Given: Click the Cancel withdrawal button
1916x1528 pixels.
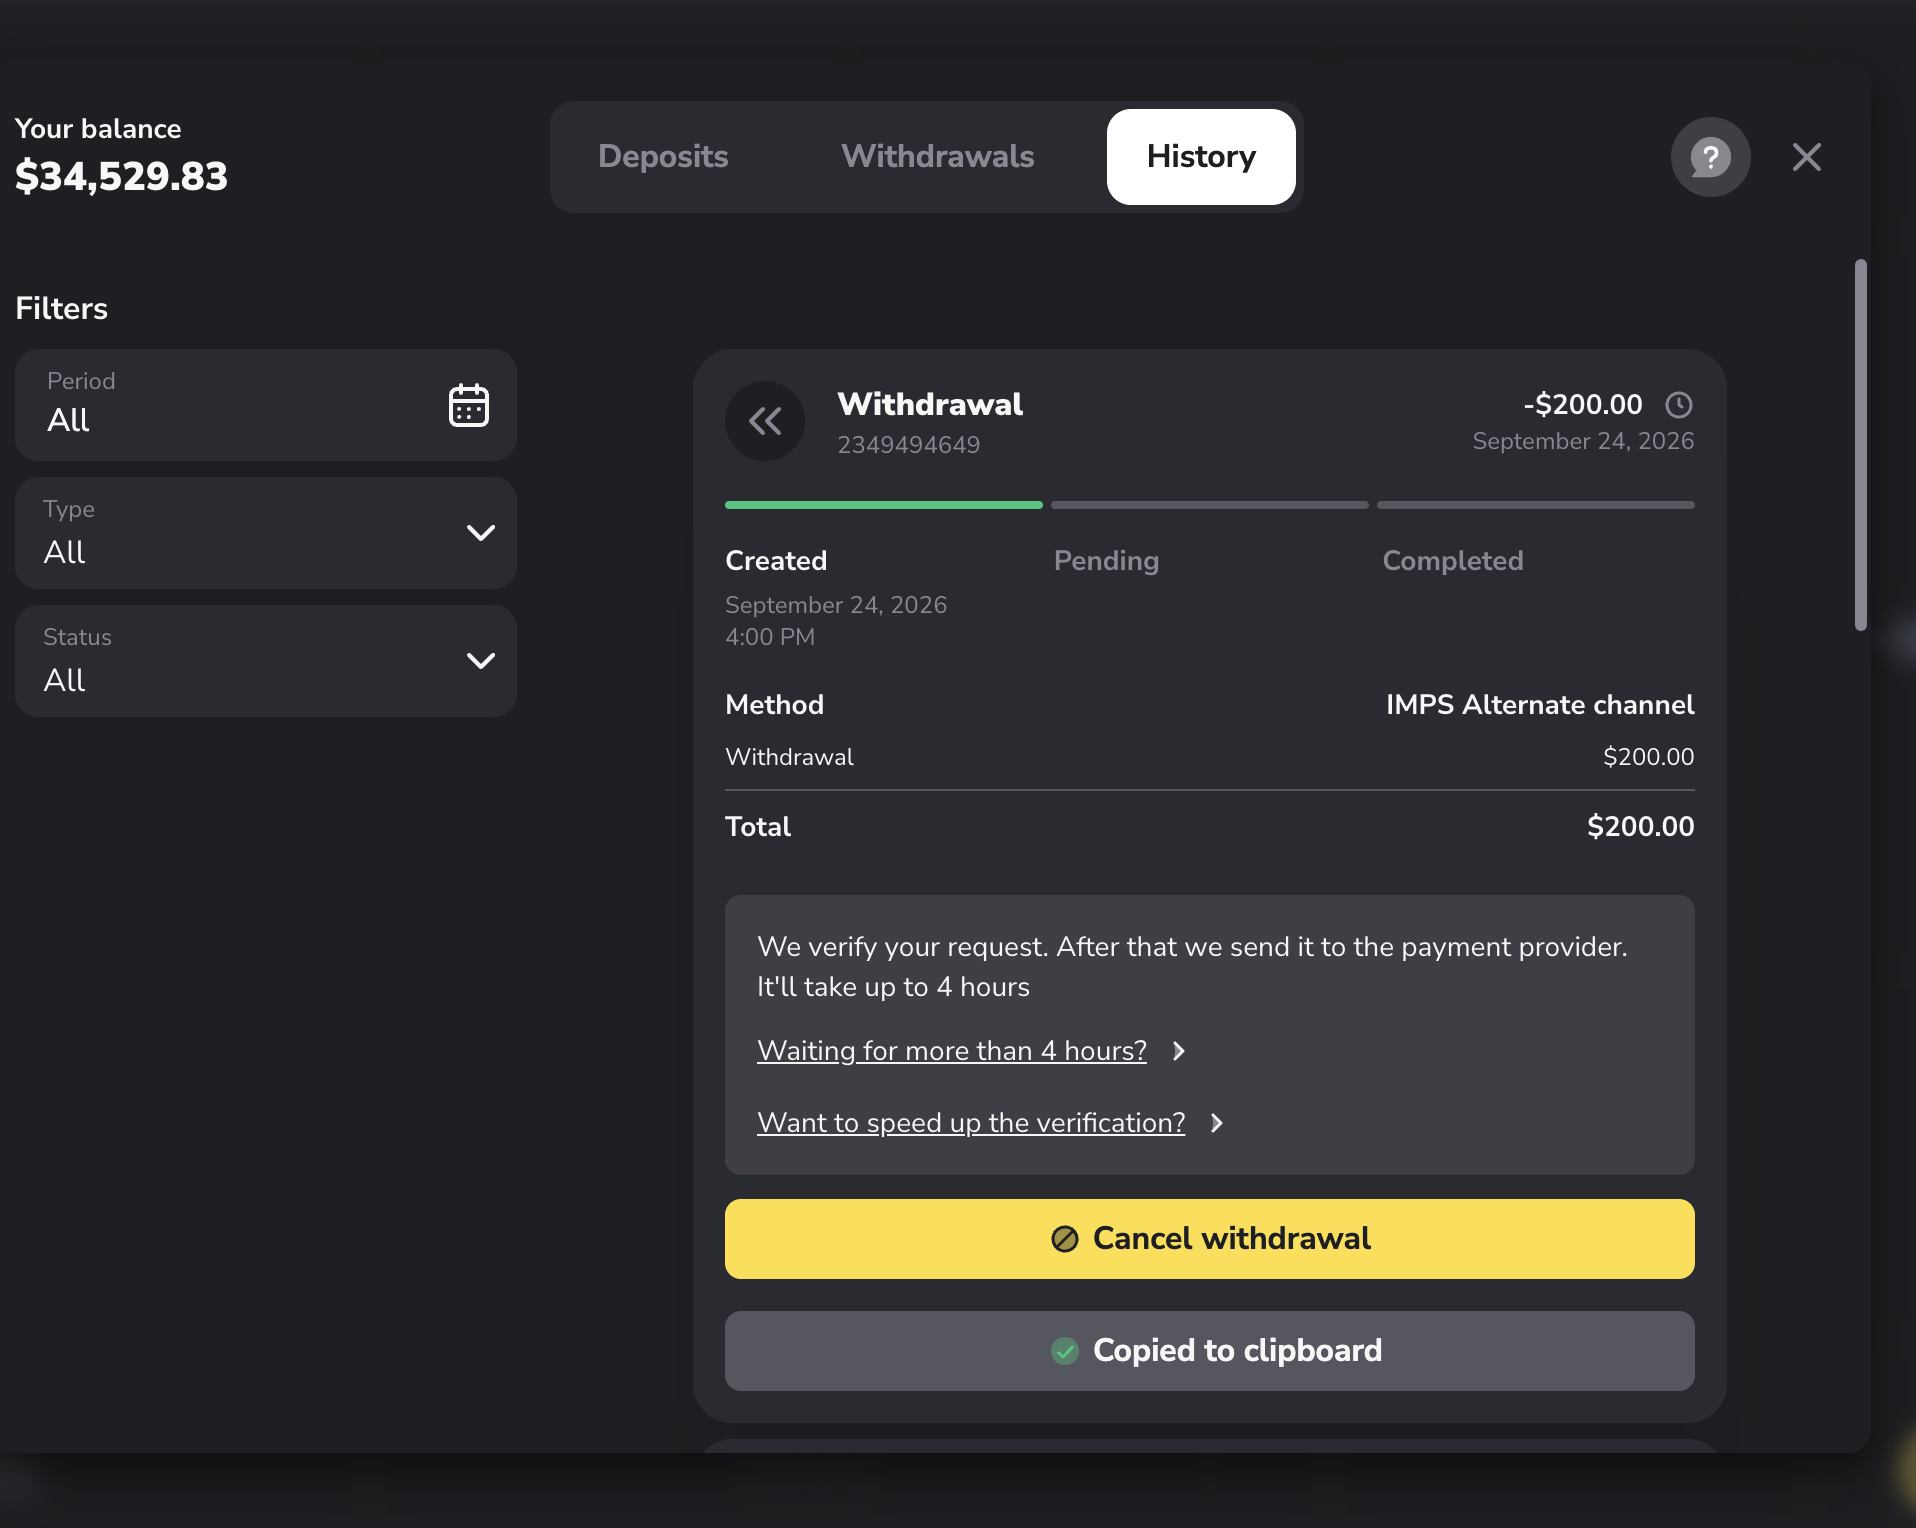Looking at the screenshot, I should 1209,1239.
